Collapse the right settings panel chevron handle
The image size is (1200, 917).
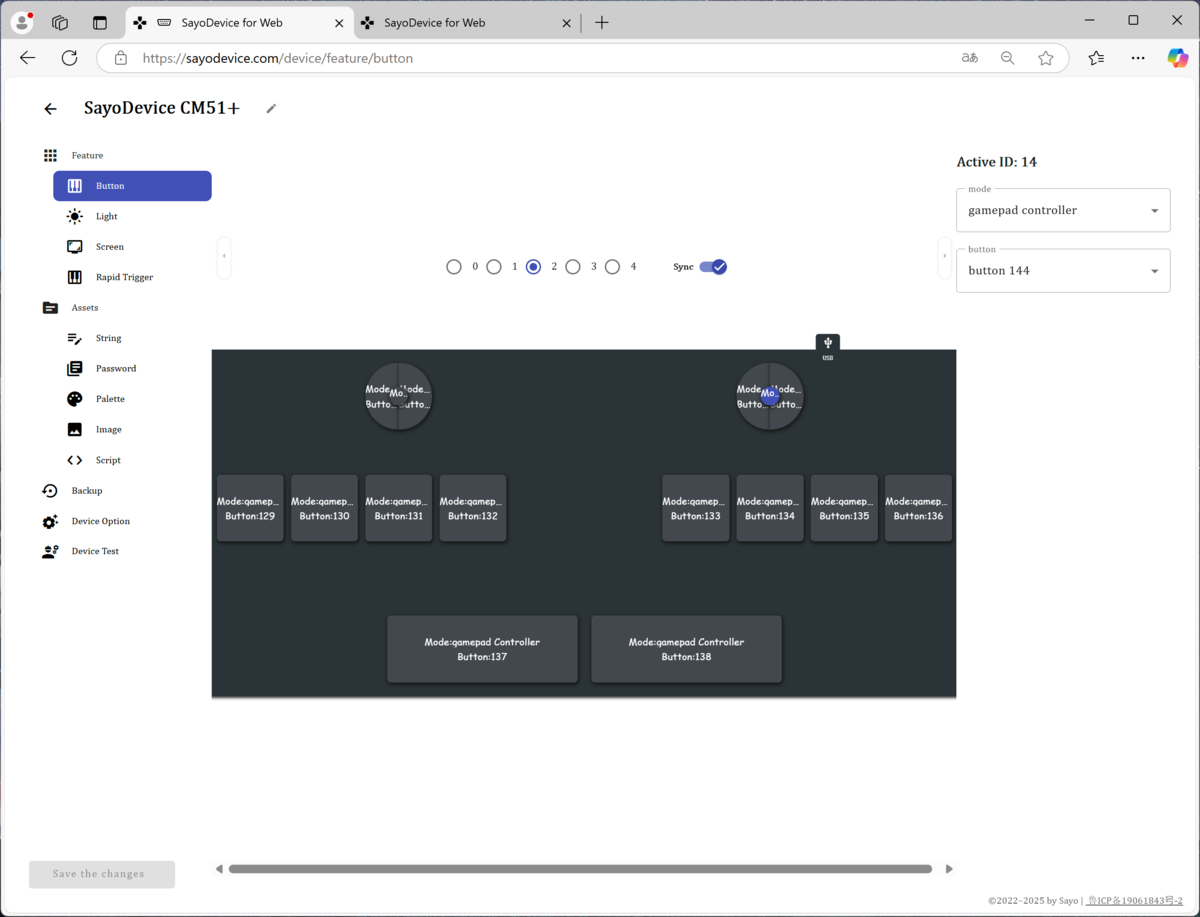click(944, 257)
